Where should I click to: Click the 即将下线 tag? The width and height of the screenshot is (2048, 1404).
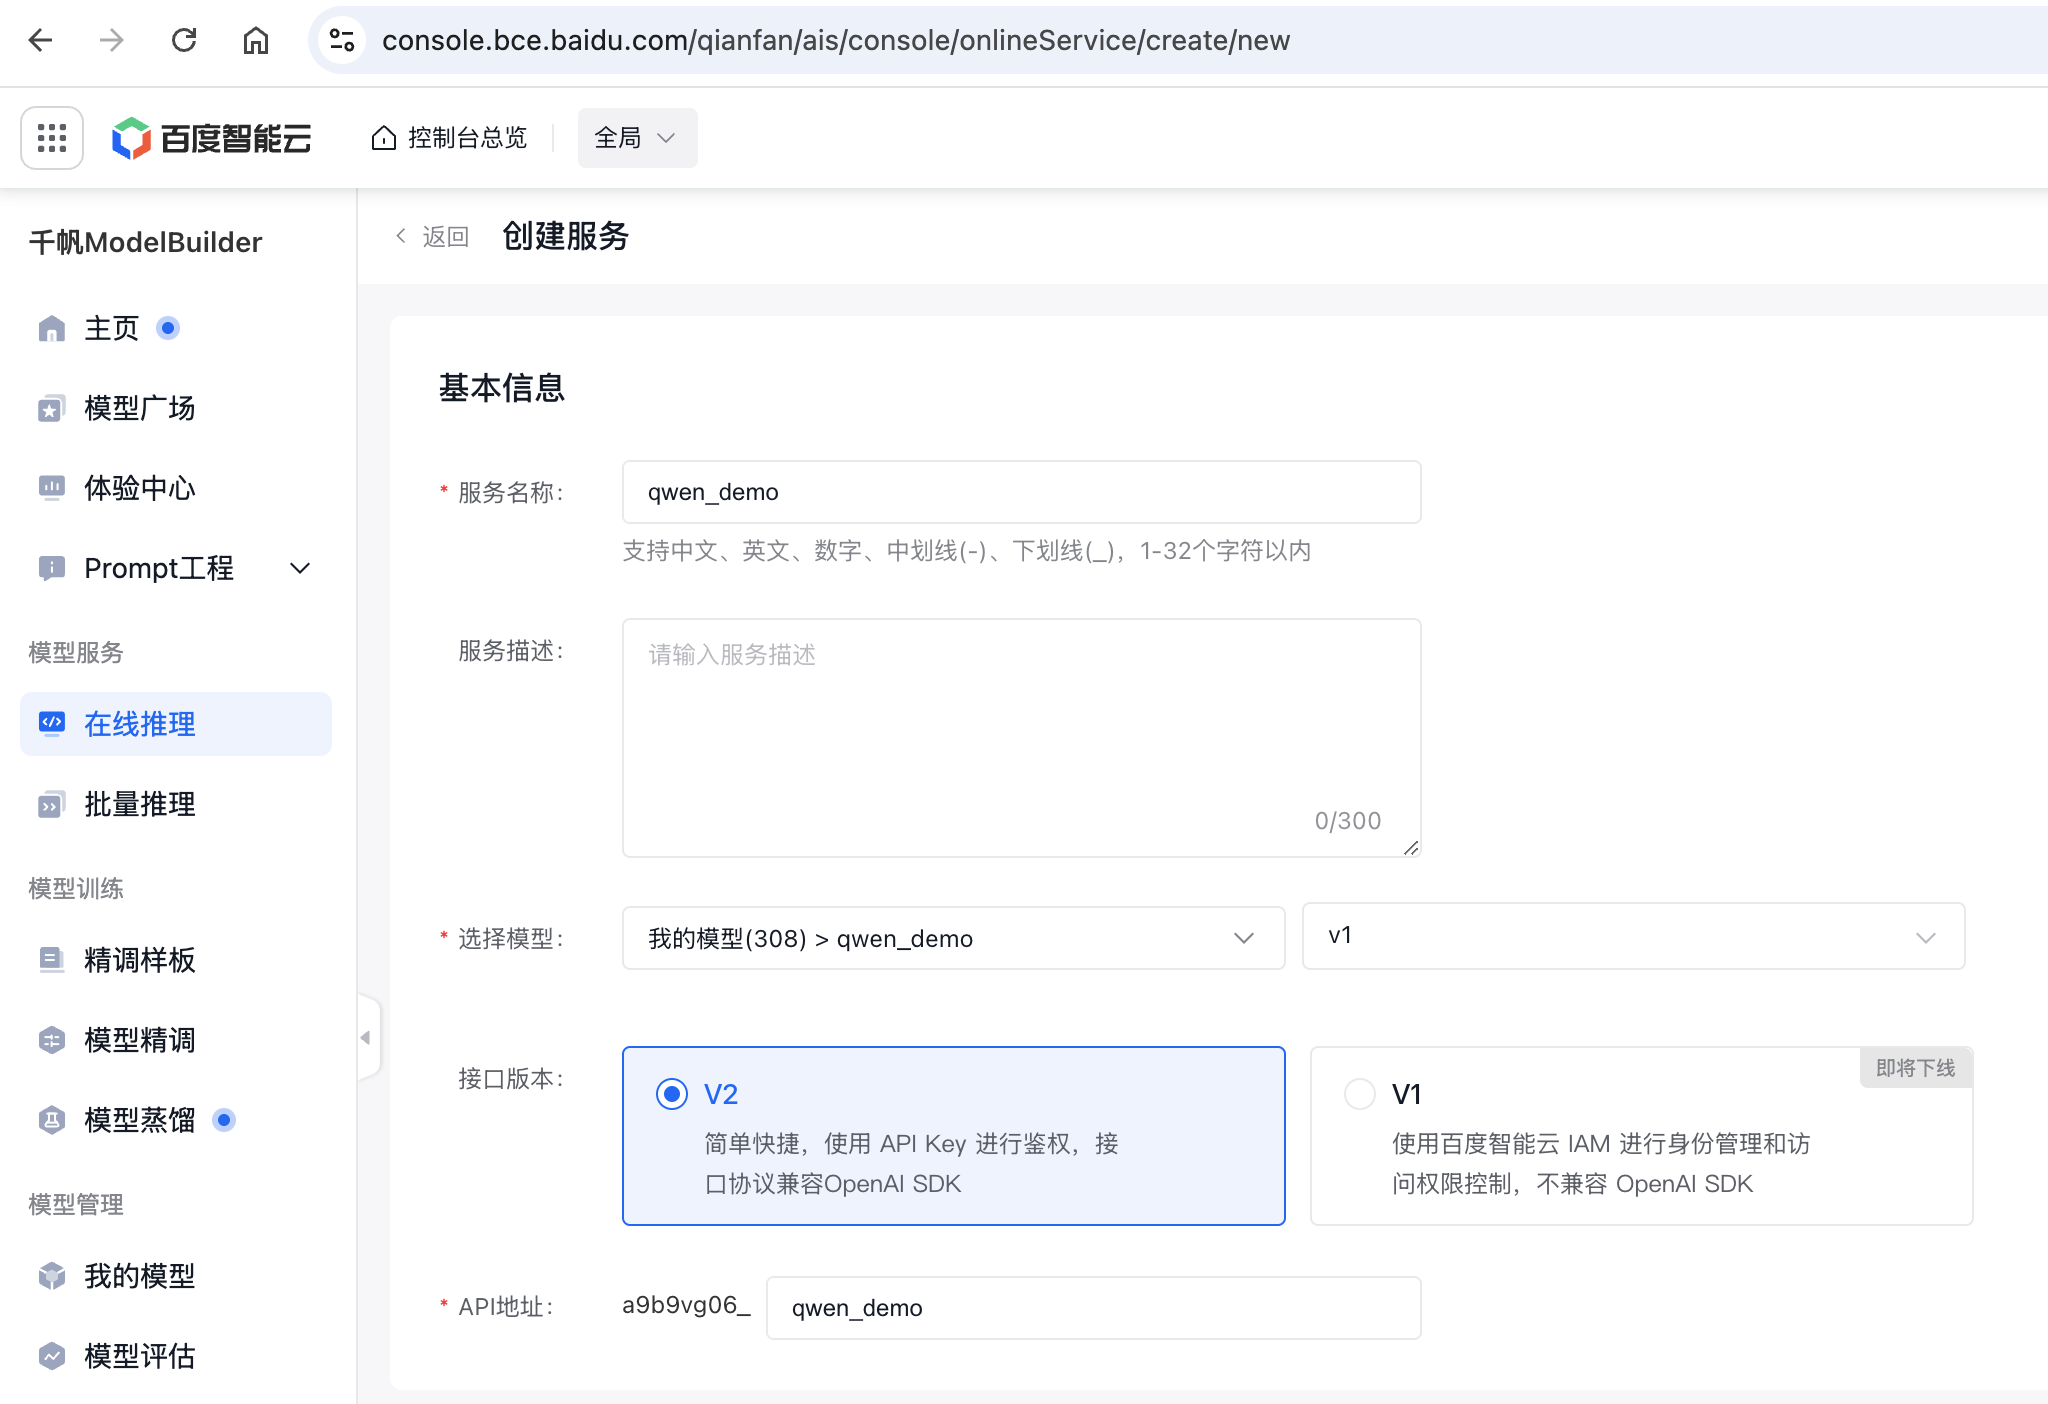tap(1915, 1068)
